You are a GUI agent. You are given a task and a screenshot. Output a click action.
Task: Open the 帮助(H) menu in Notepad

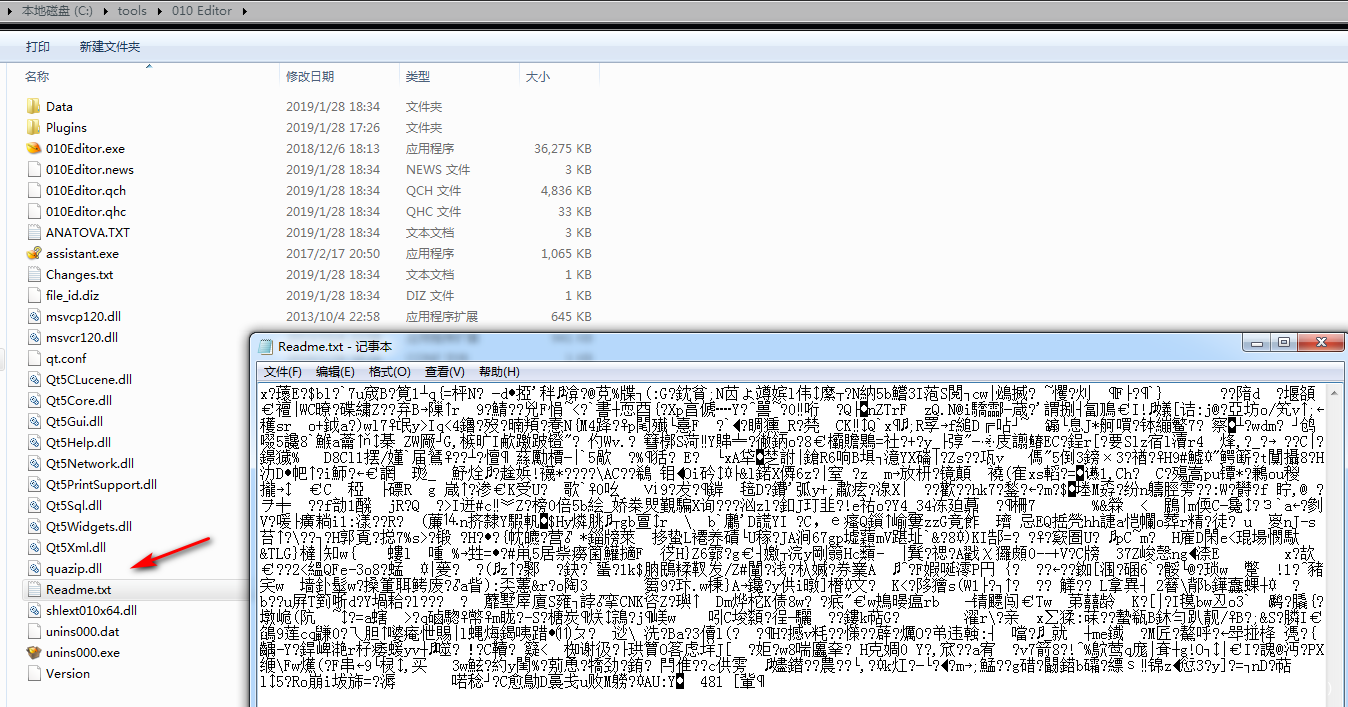point(499,371)
